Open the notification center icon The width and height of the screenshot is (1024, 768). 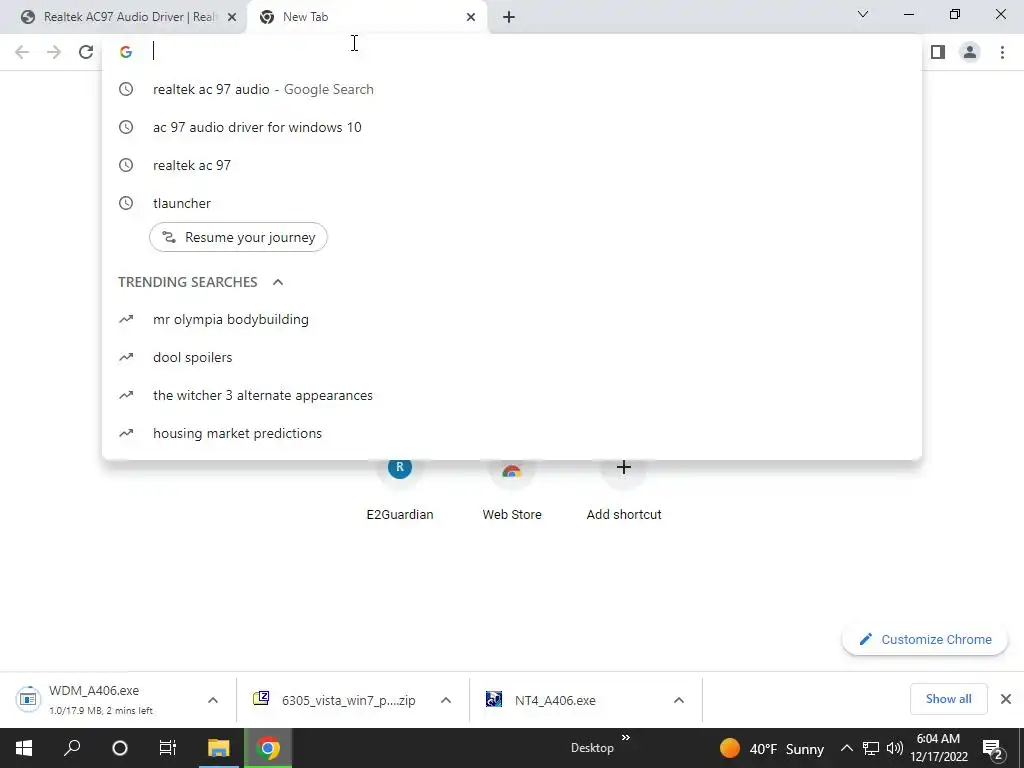coord(993,748)
